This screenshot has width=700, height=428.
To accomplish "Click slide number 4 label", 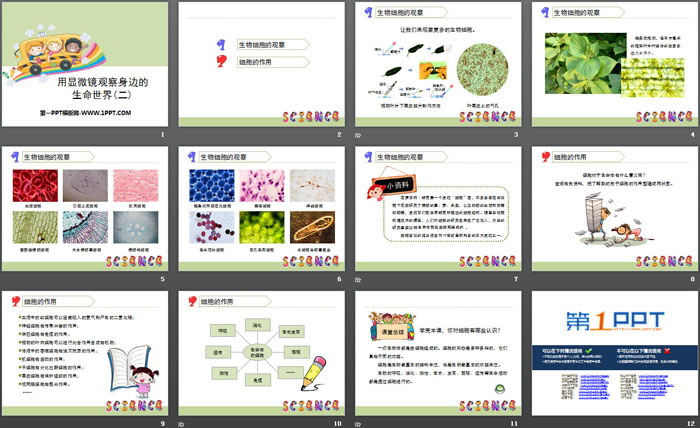I will point(693,134).
